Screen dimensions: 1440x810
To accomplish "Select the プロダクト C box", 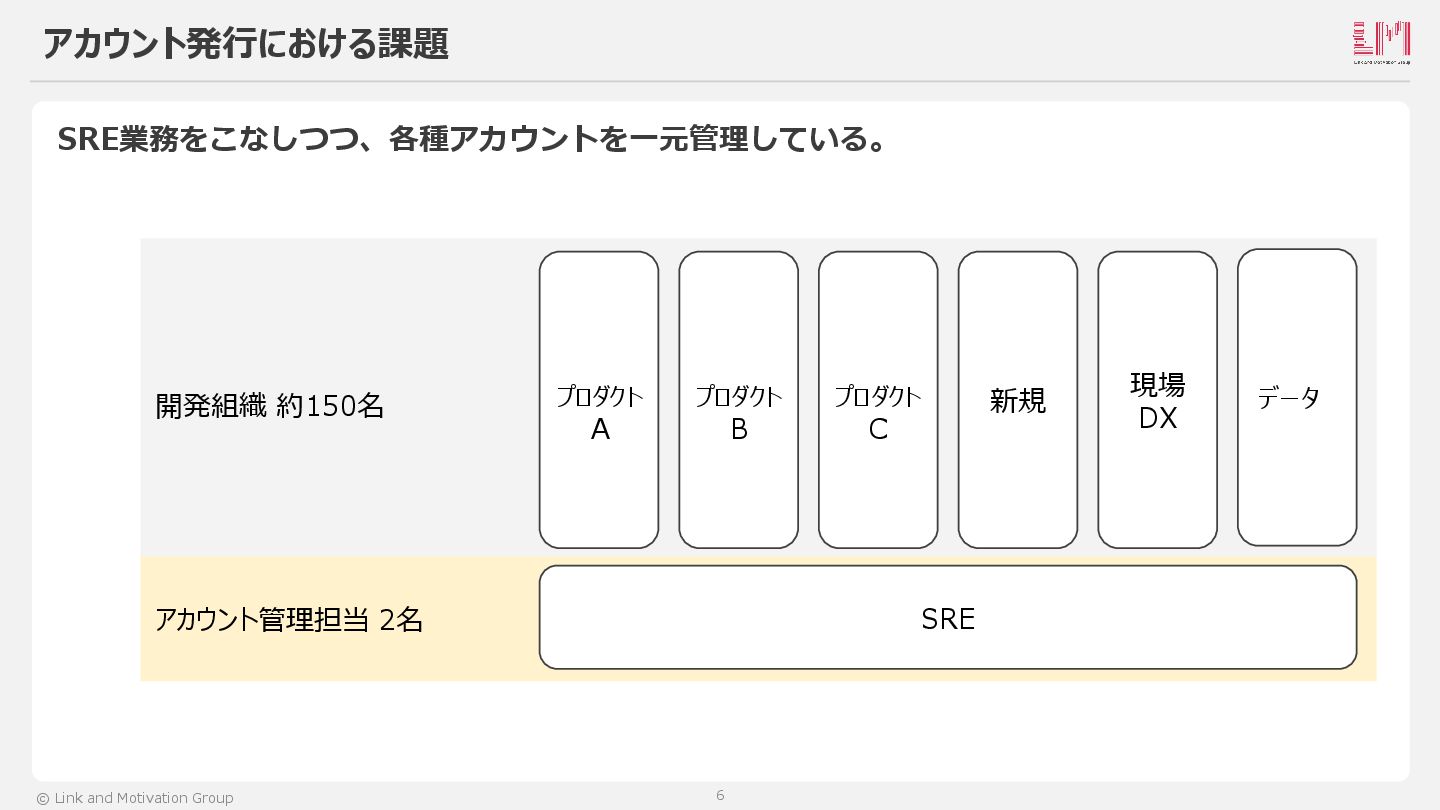I will point(878,400).
